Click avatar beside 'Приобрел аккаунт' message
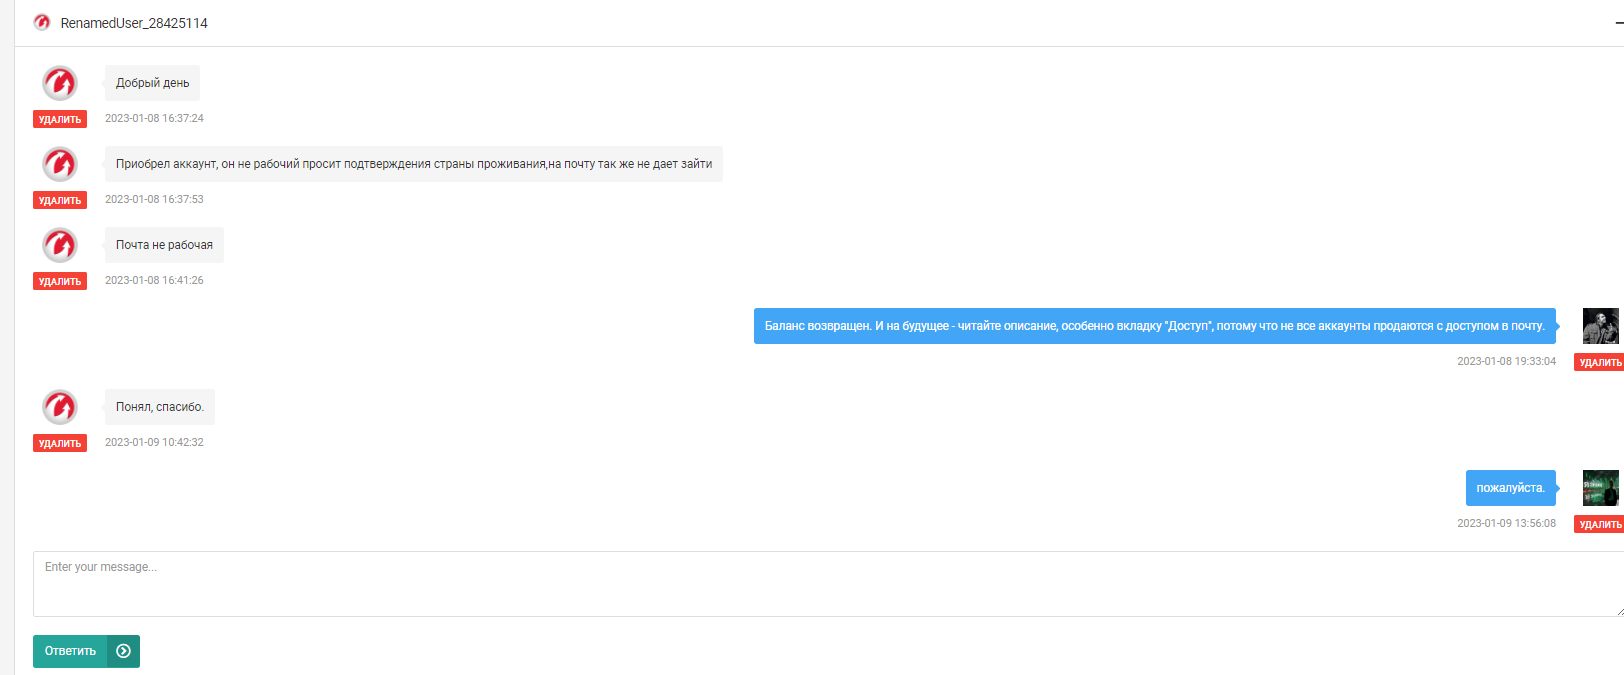Image resolution: width=1624 pixels, height=675 pixels. pos(60,164)
